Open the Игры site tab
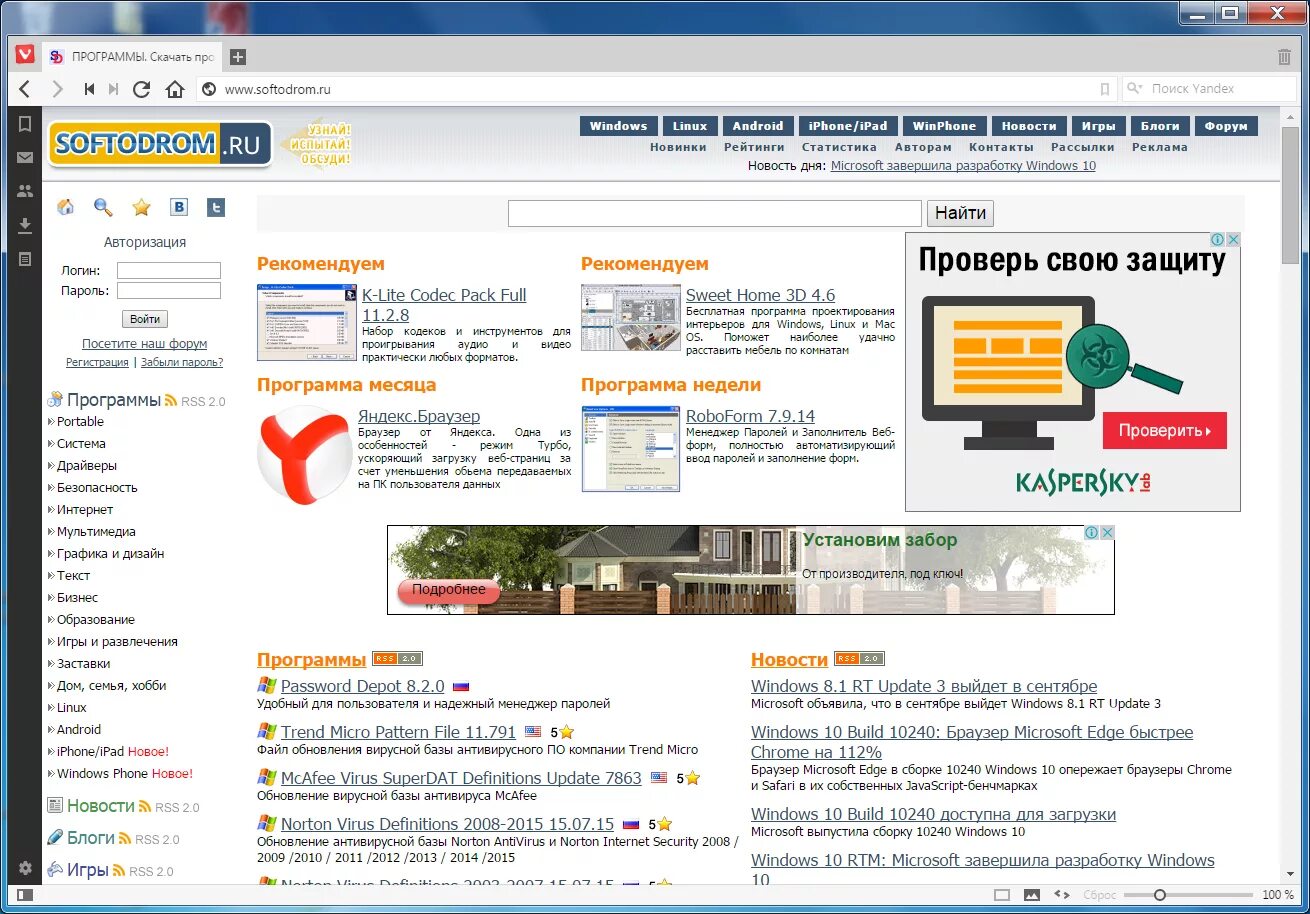 [x=1099, y=126]
